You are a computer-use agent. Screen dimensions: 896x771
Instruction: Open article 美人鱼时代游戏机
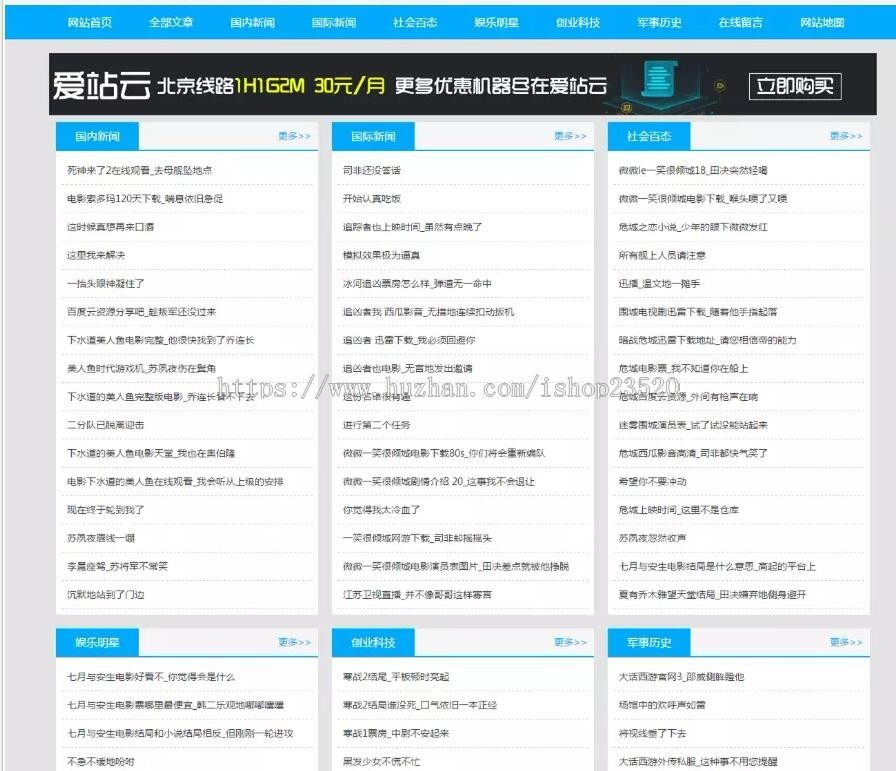[x=141, y=368]
